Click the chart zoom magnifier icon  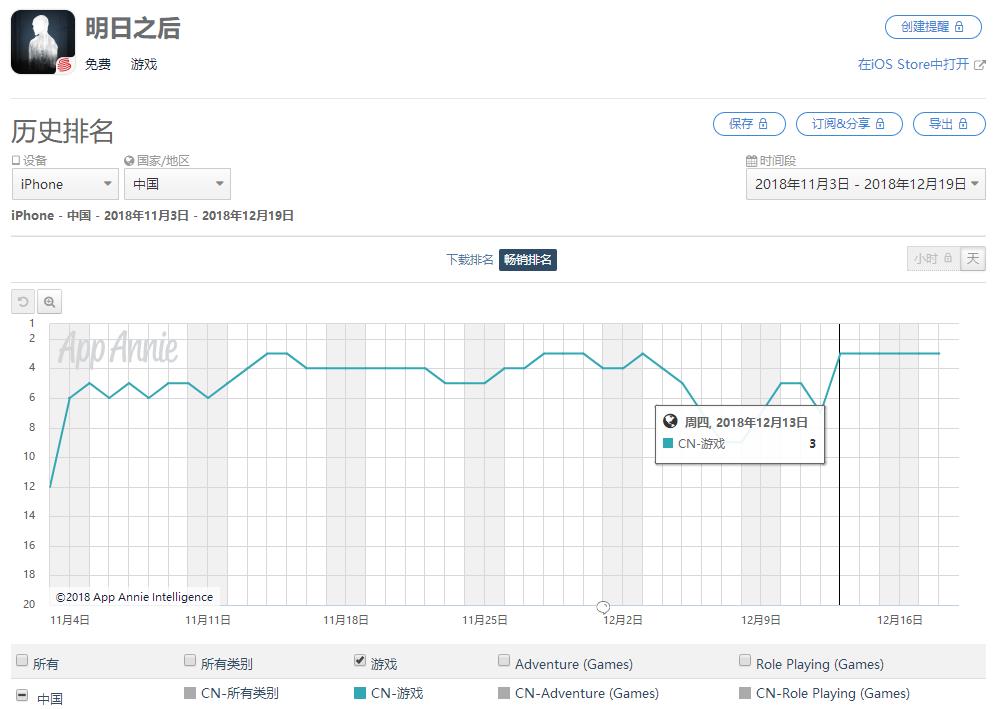coord(49,302)
